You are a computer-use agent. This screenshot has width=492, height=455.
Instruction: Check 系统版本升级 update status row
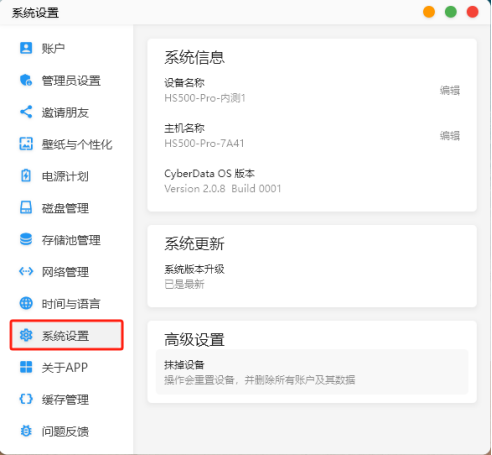point(312,277)
